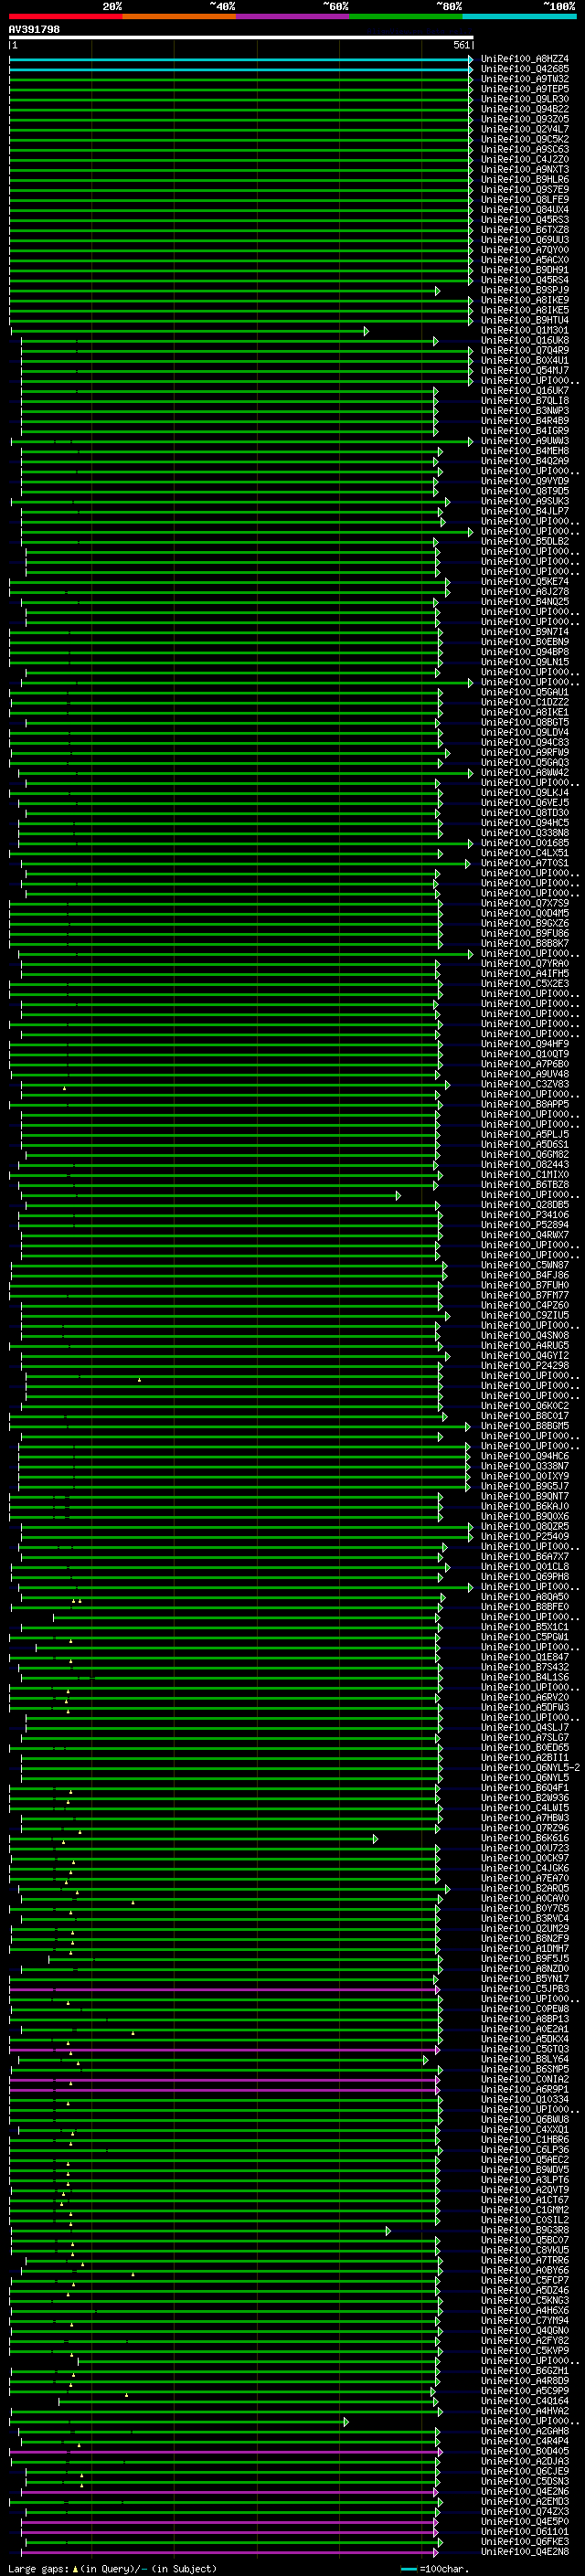
Task: Select the UniRef100_Q0IXY9 label
Action: click(x=525, y=1476)
